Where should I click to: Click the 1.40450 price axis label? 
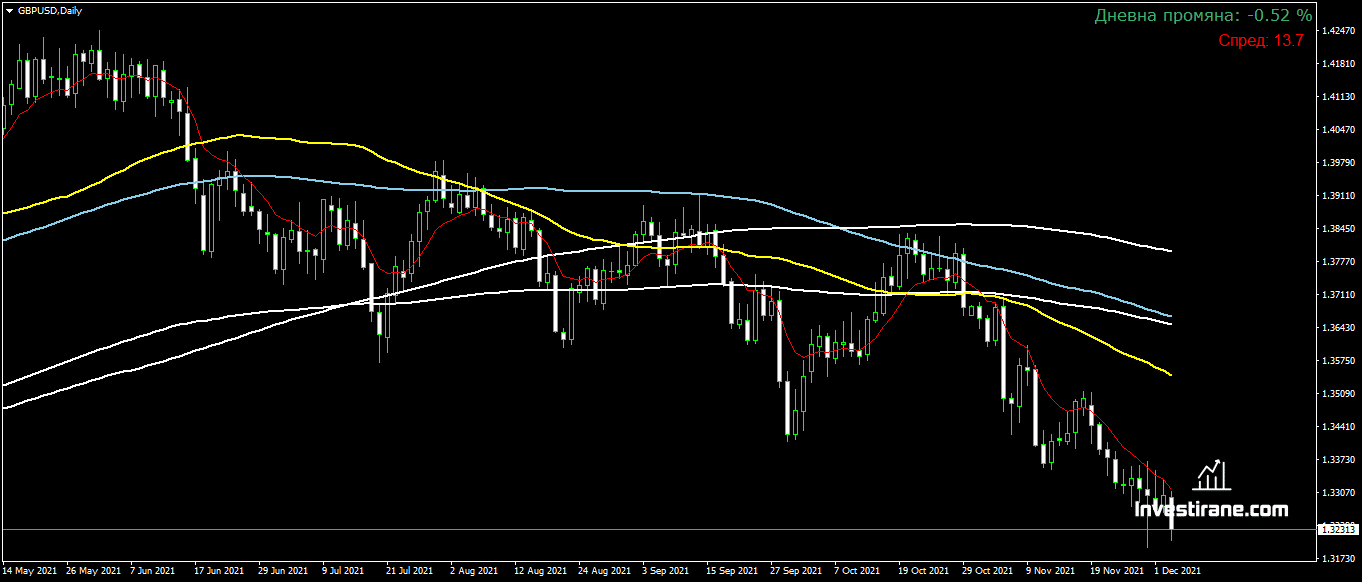coord(1337,130)
